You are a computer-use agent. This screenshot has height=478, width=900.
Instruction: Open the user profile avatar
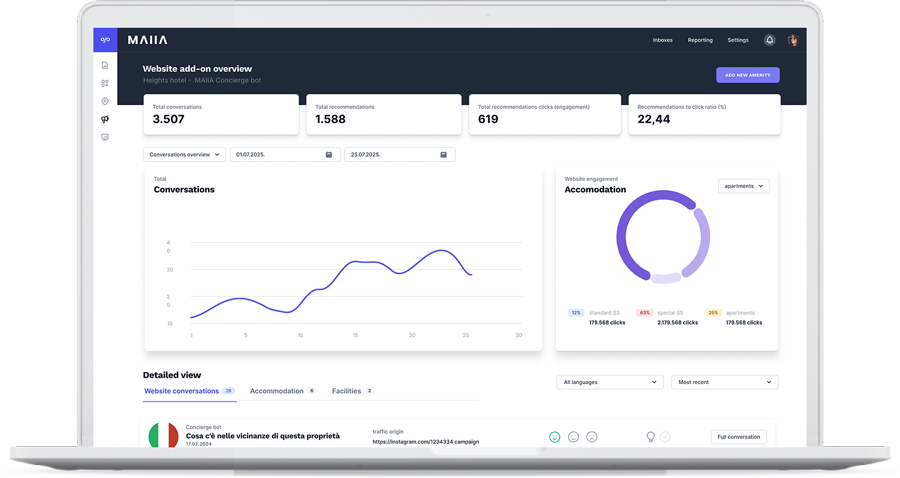point(792,40)
